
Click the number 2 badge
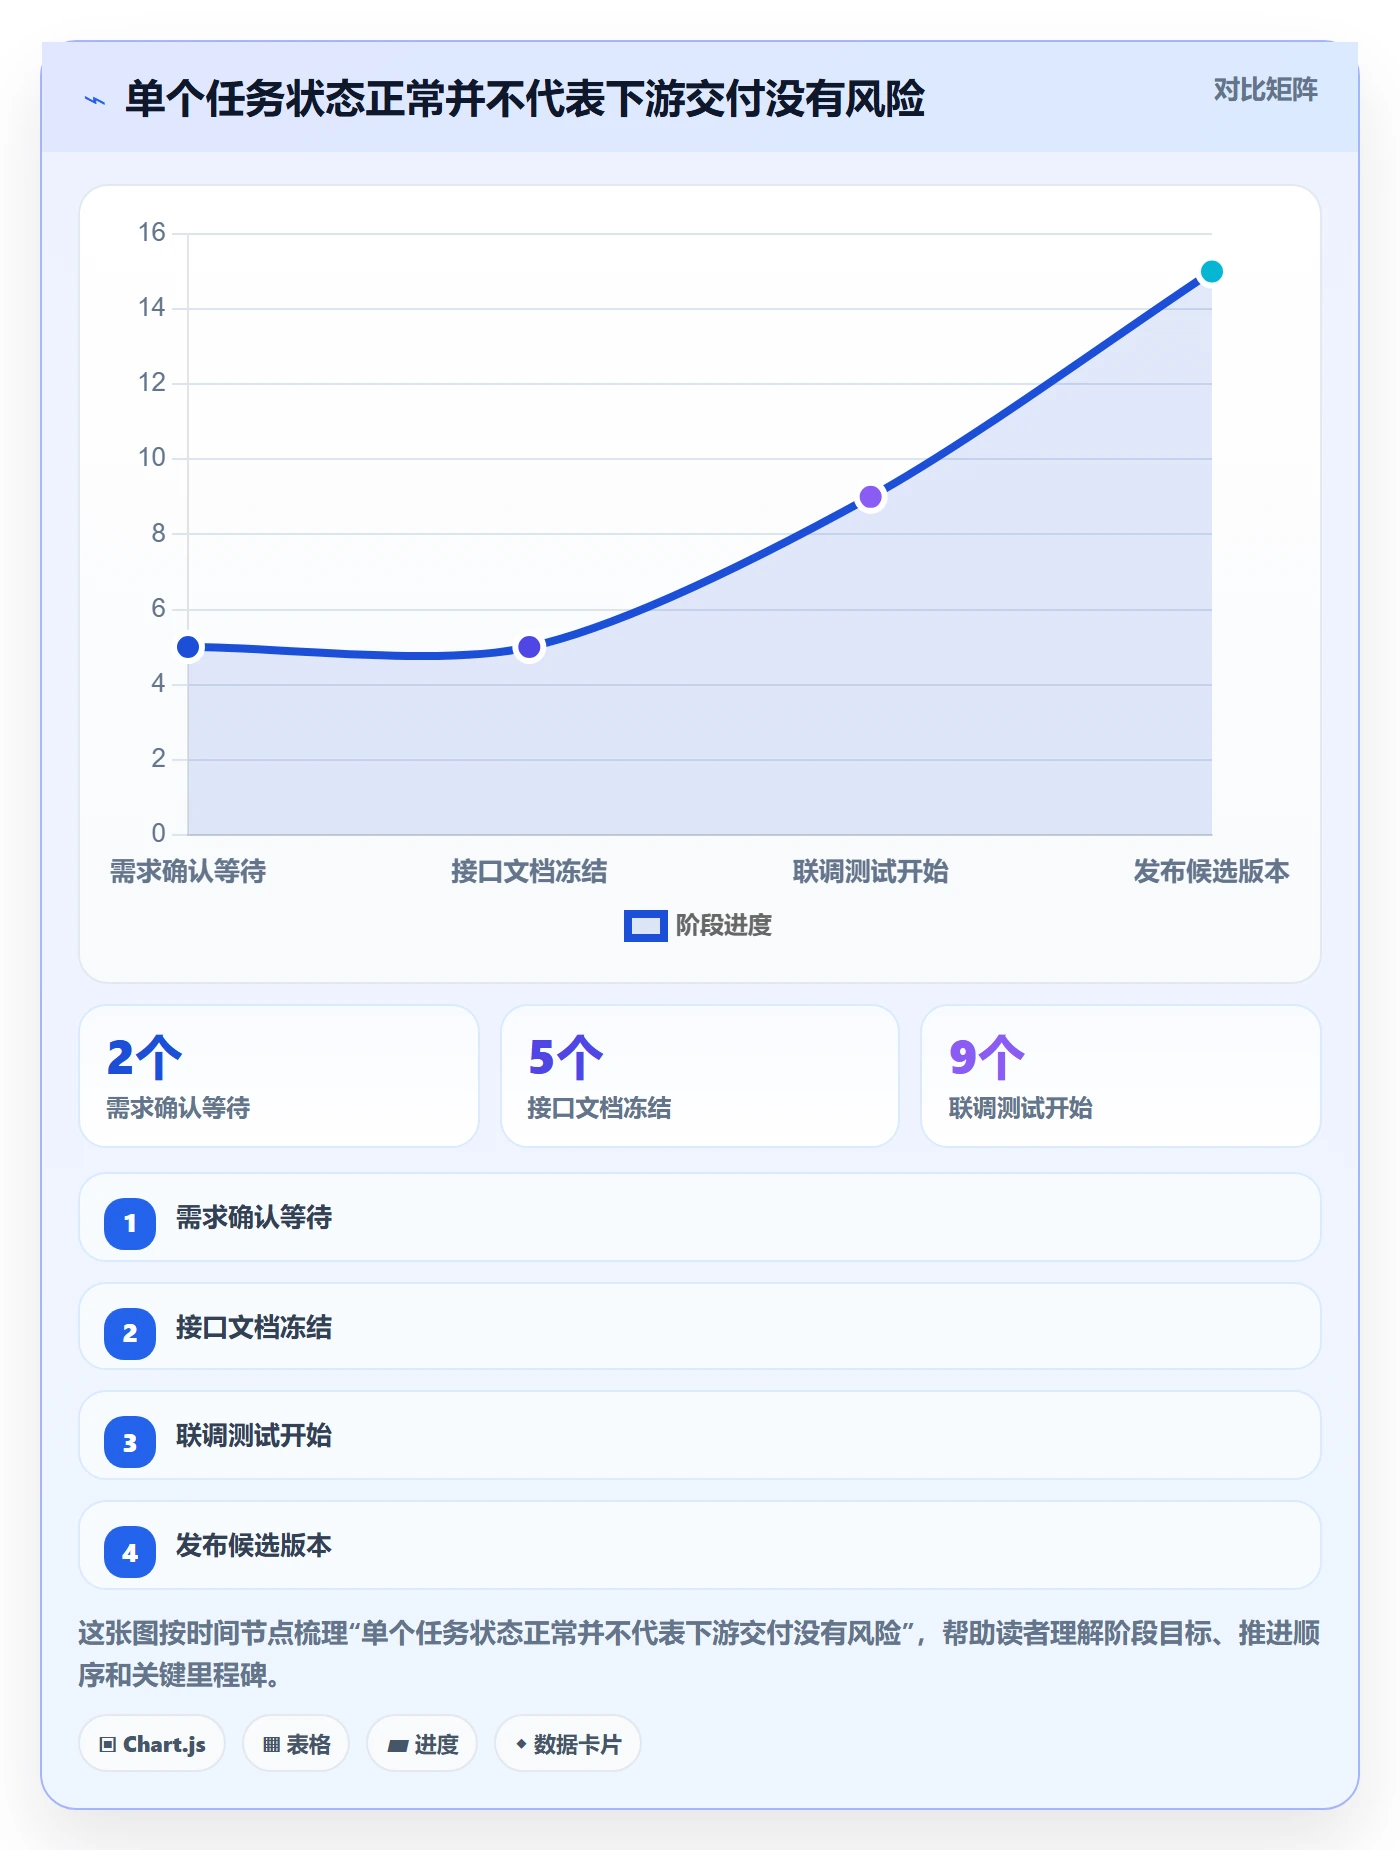click(x=130, y=1333)
